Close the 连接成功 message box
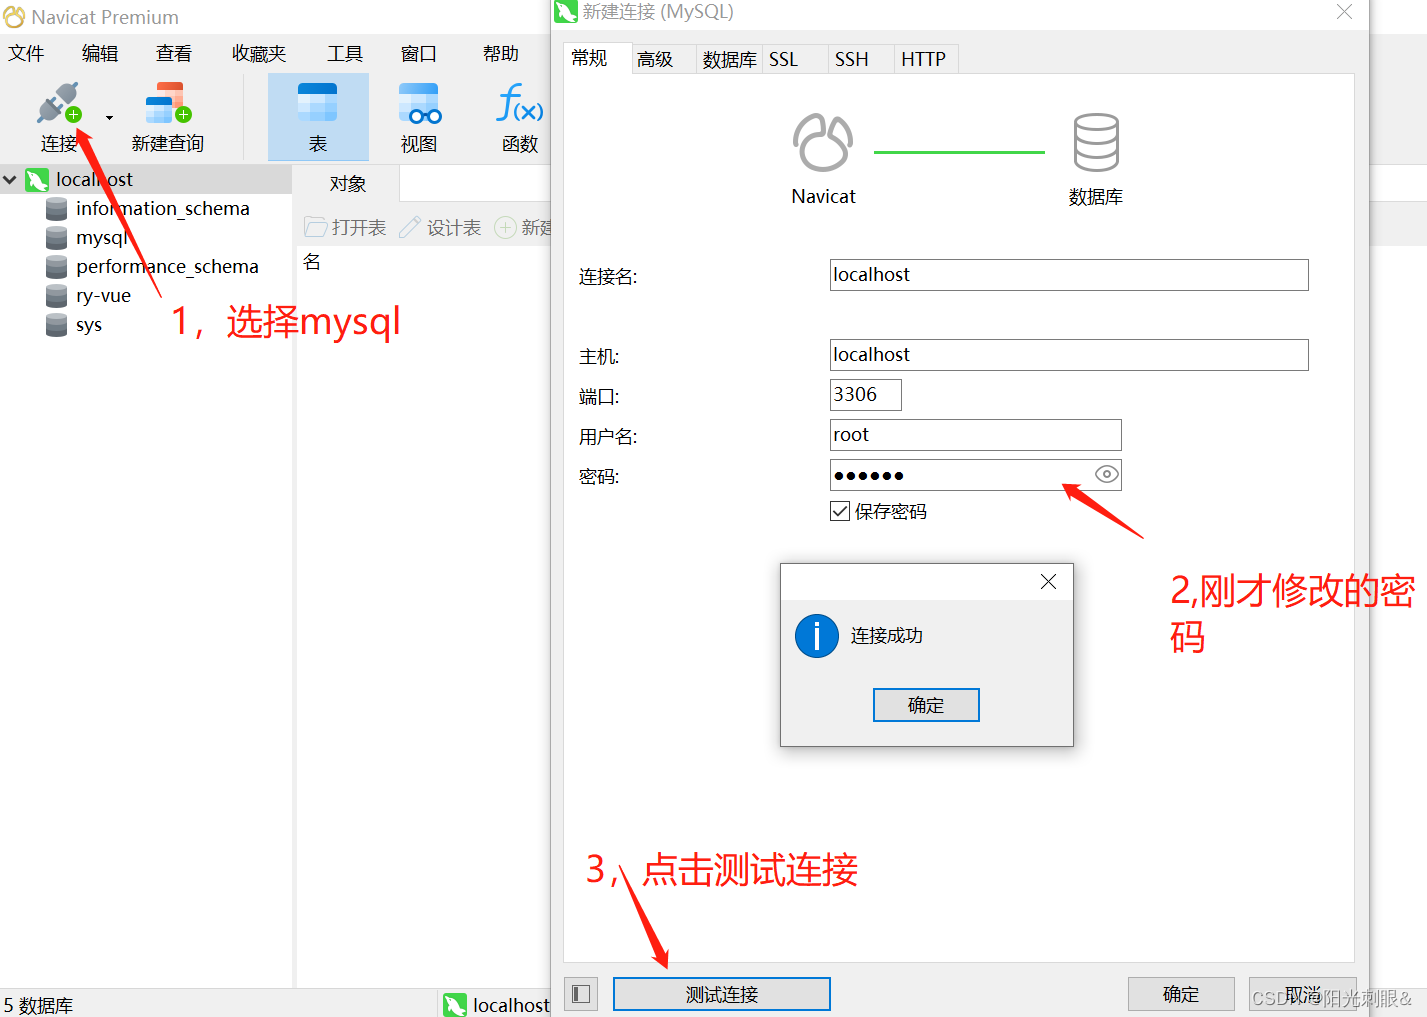The height and width of the screenshot is (1017, 1427). 1048,582
